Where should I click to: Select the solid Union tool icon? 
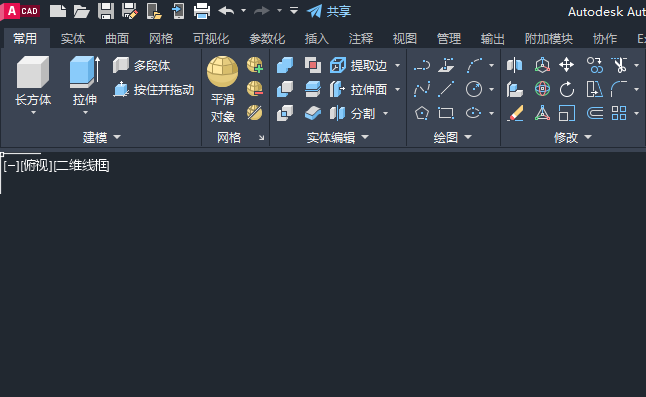(x=285, y=65)
